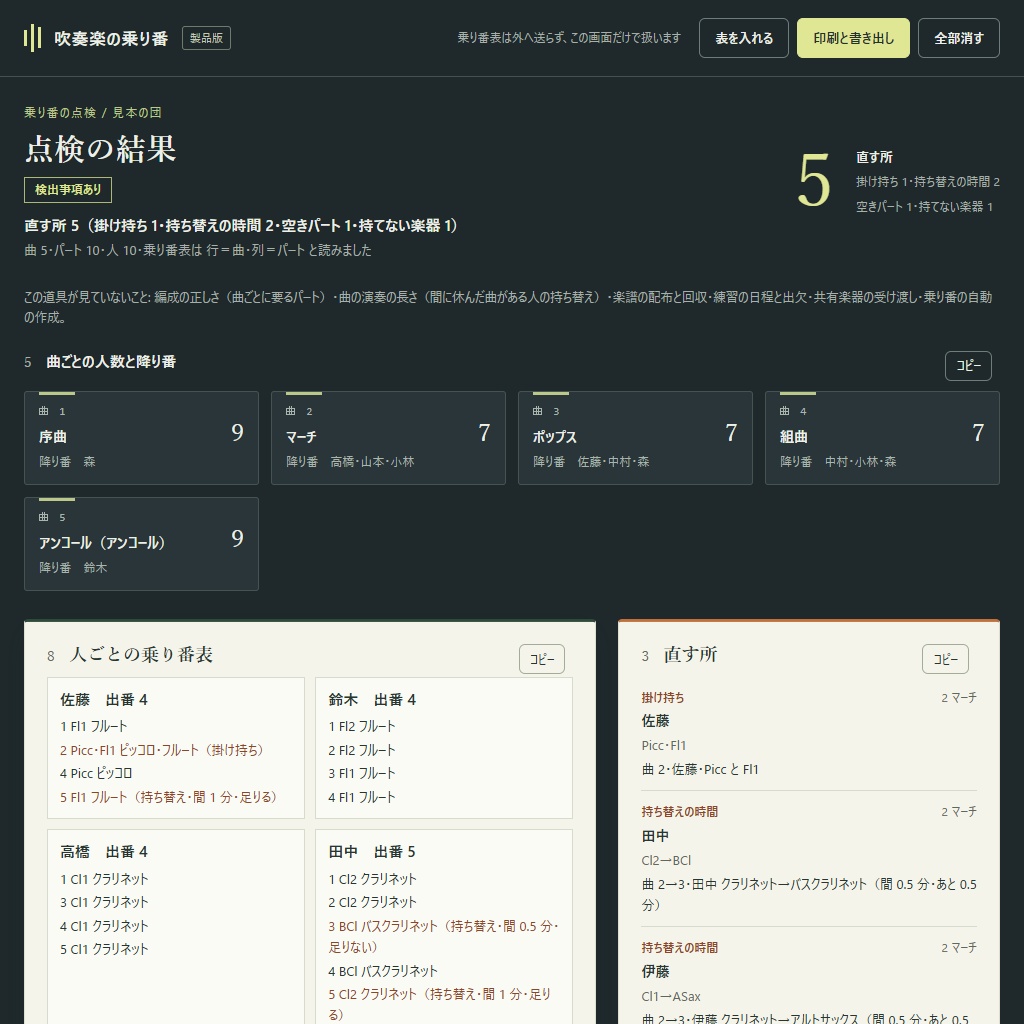Viewport: 1024px width, 1024px height.
Task: Select the ポップス song card
Action: coord(635,438)
